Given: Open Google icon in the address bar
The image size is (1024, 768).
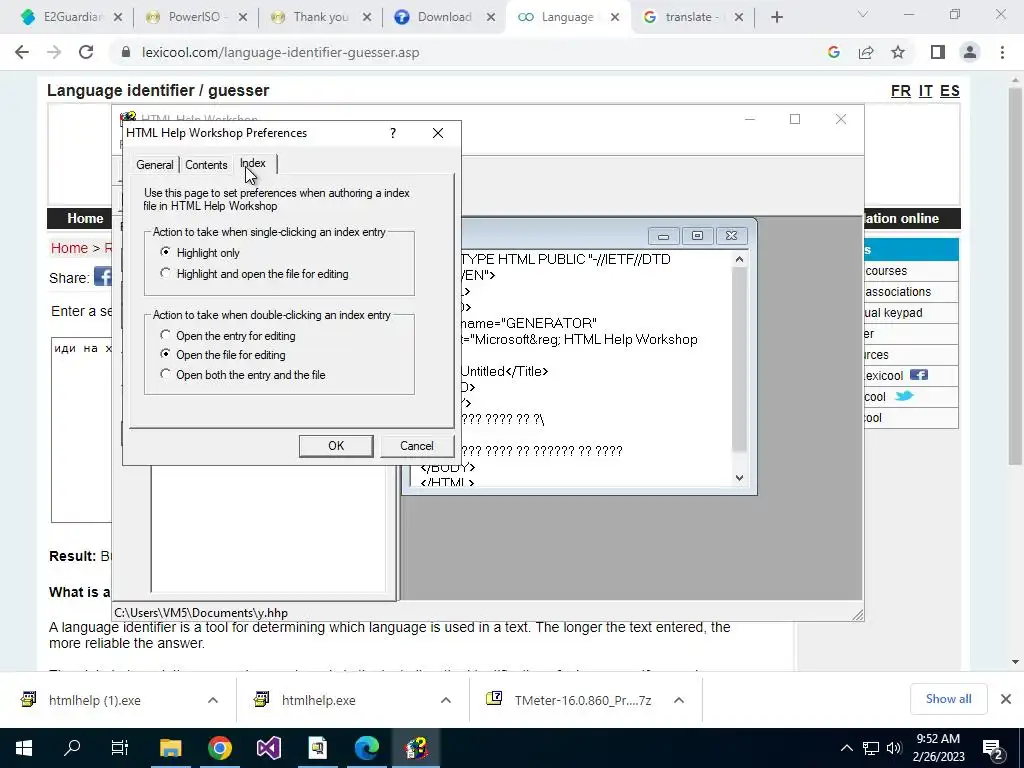Looking at the screenshot, I should (x=833, y=52).
